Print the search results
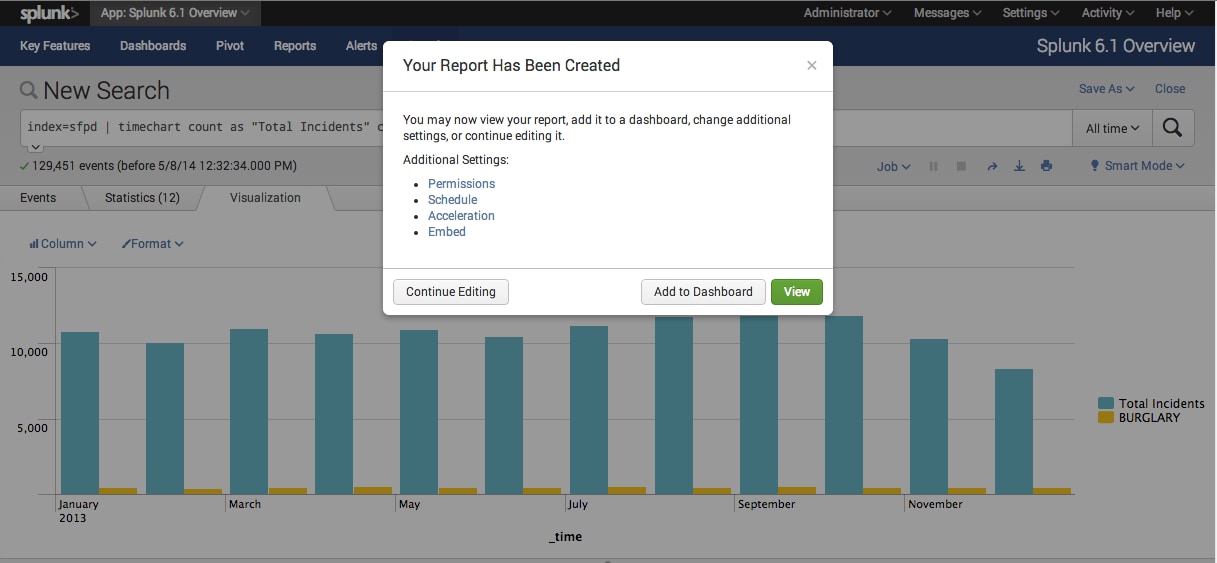This screenshot has height=563, width=1217. (1046, 166)
